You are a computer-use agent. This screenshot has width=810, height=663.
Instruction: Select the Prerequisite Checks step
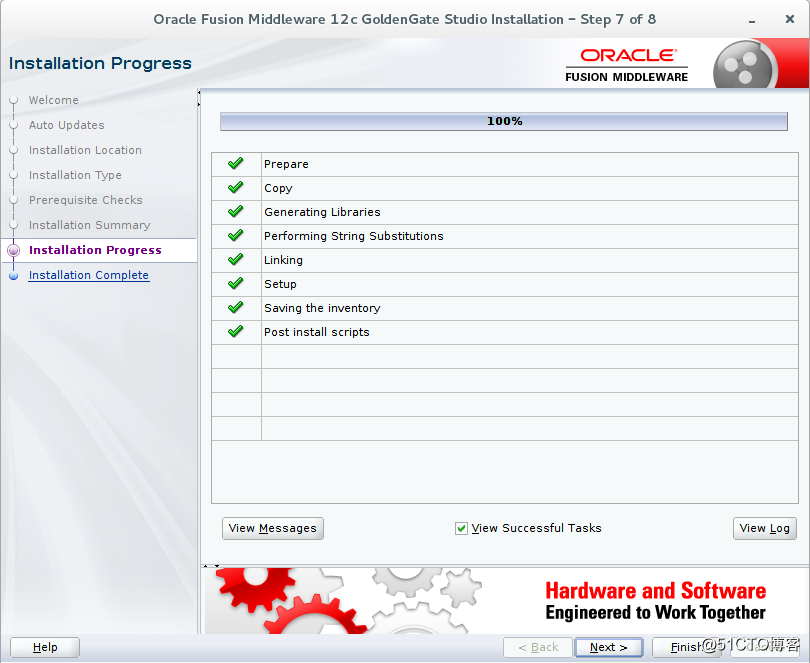[x=86, y=200]
